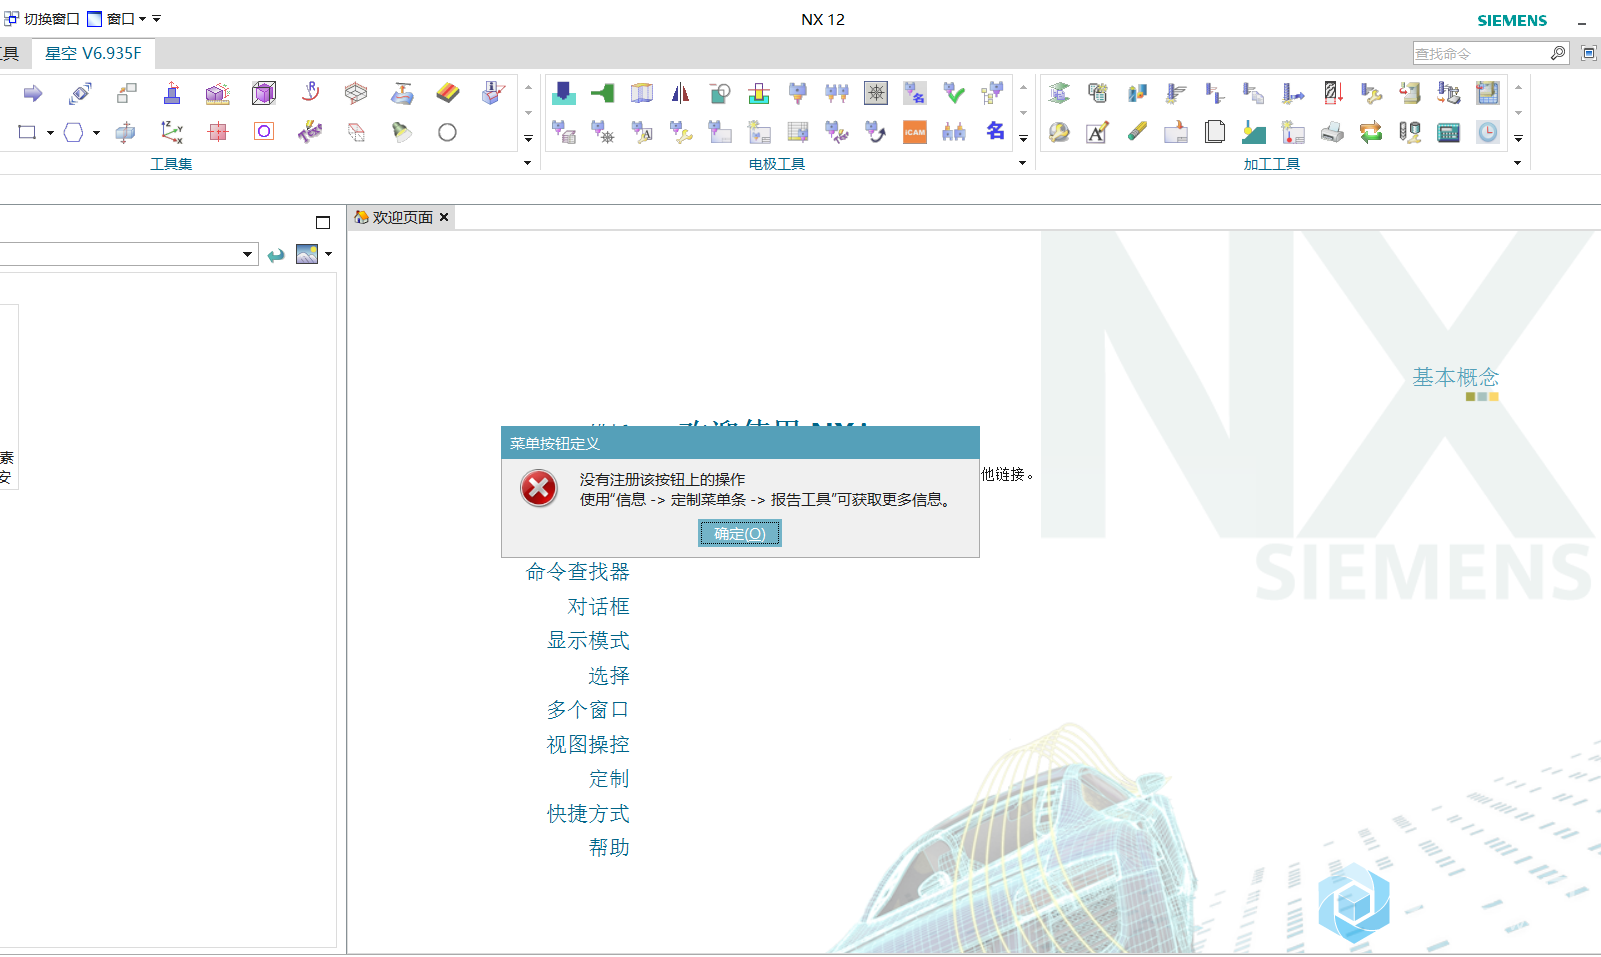Select the XYZ coordinate axes icon

tap(172, 132)
